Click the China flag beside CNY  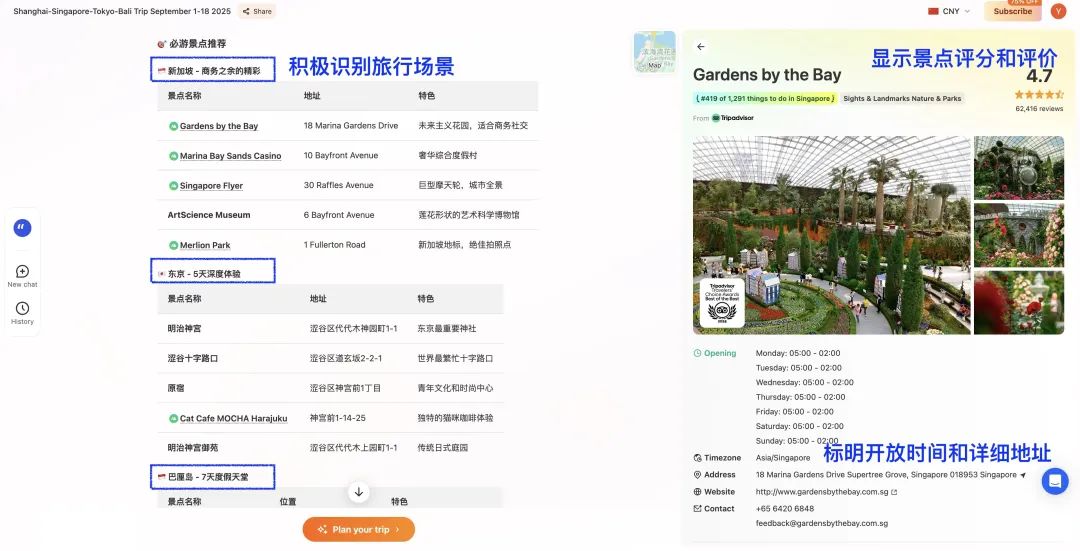(933, 11)
